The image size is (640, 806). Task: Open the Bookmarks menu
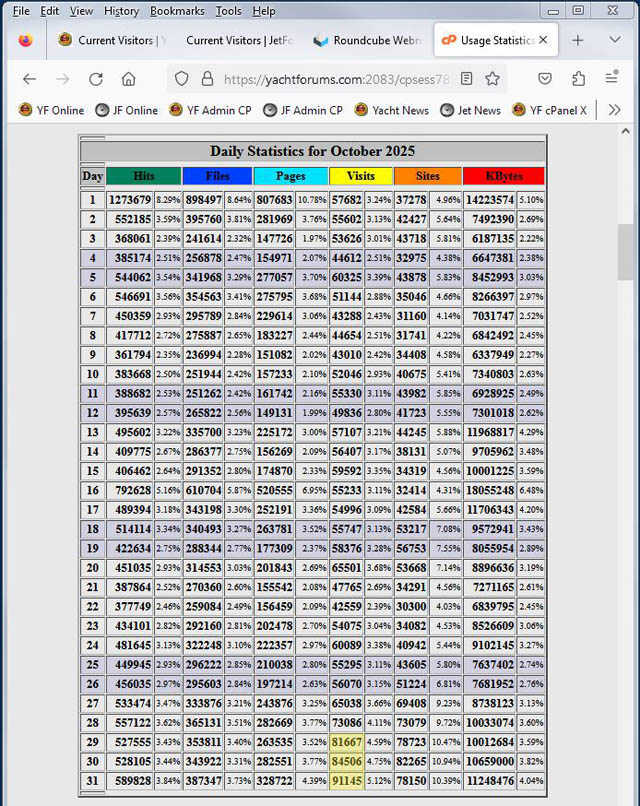(176, 11)
